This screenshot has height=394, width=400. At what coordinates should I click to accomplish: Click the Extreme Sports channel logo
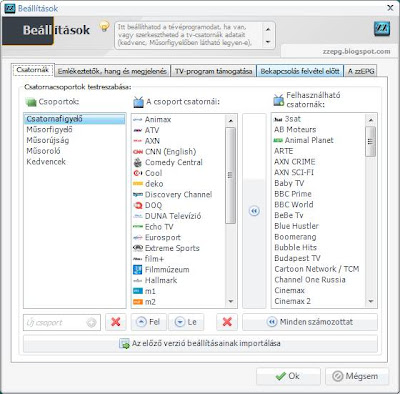138,248
